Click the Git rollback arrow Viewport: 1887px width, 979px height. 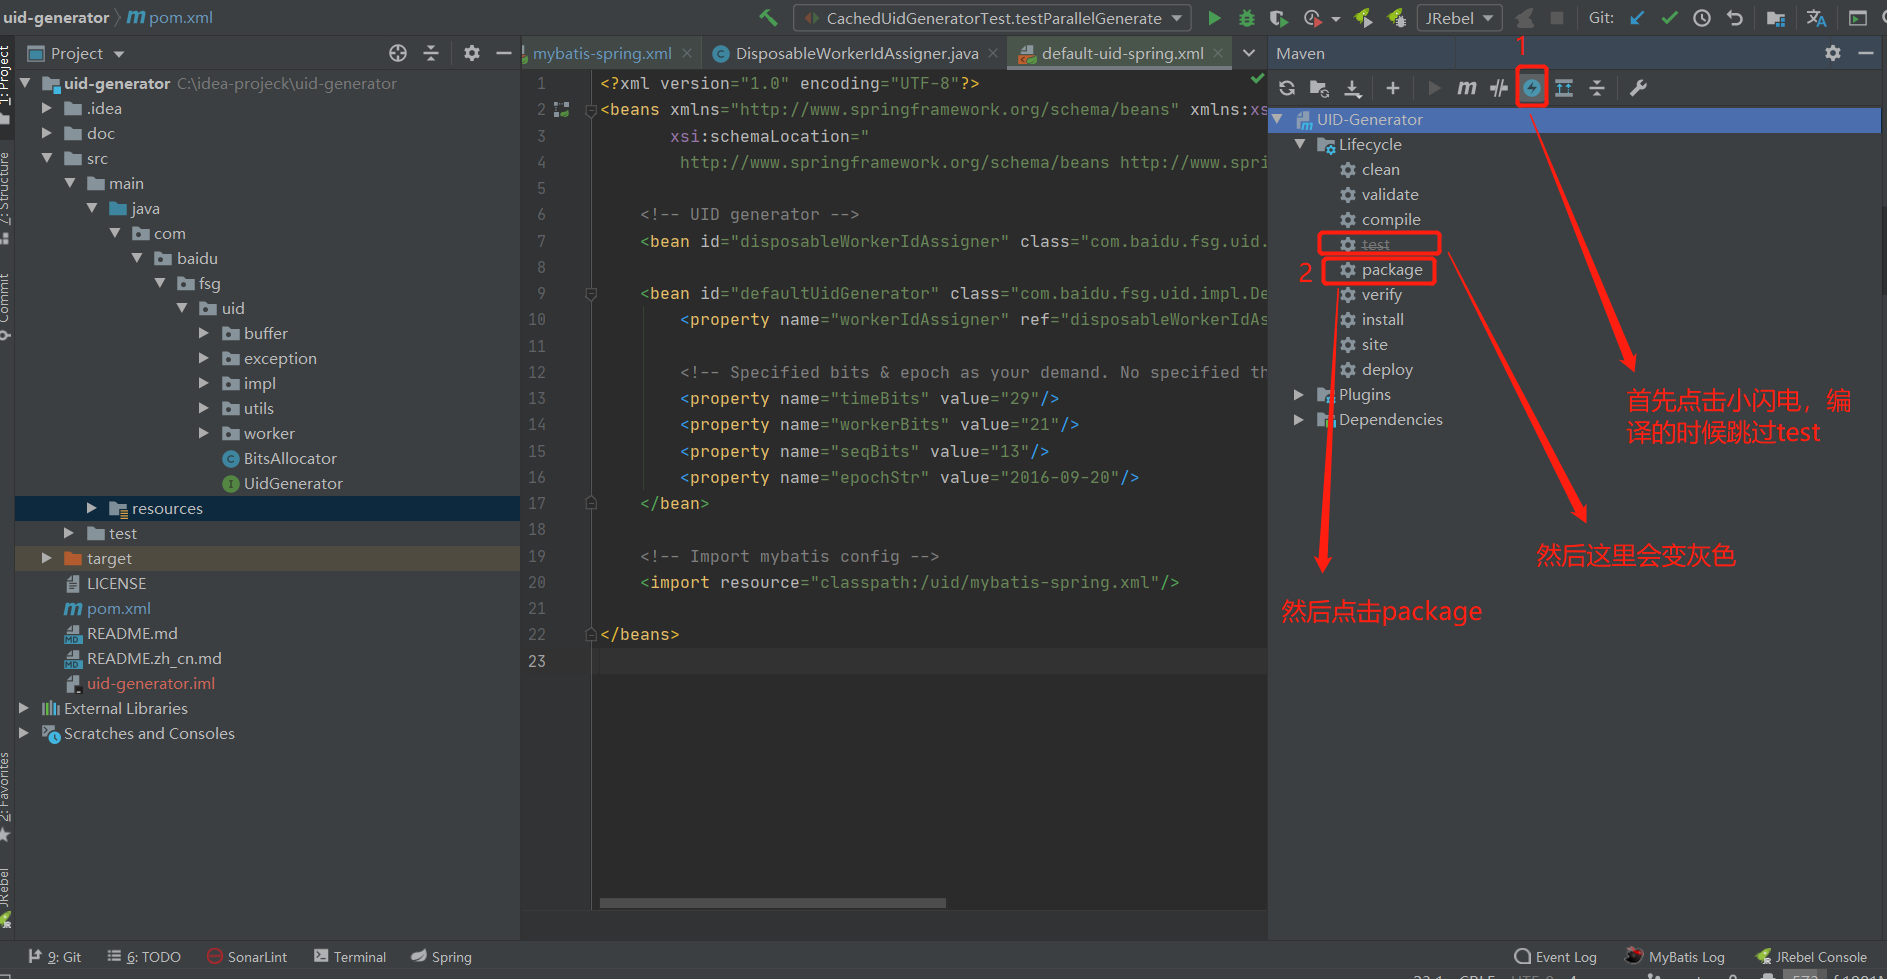tap(1735, 18)
